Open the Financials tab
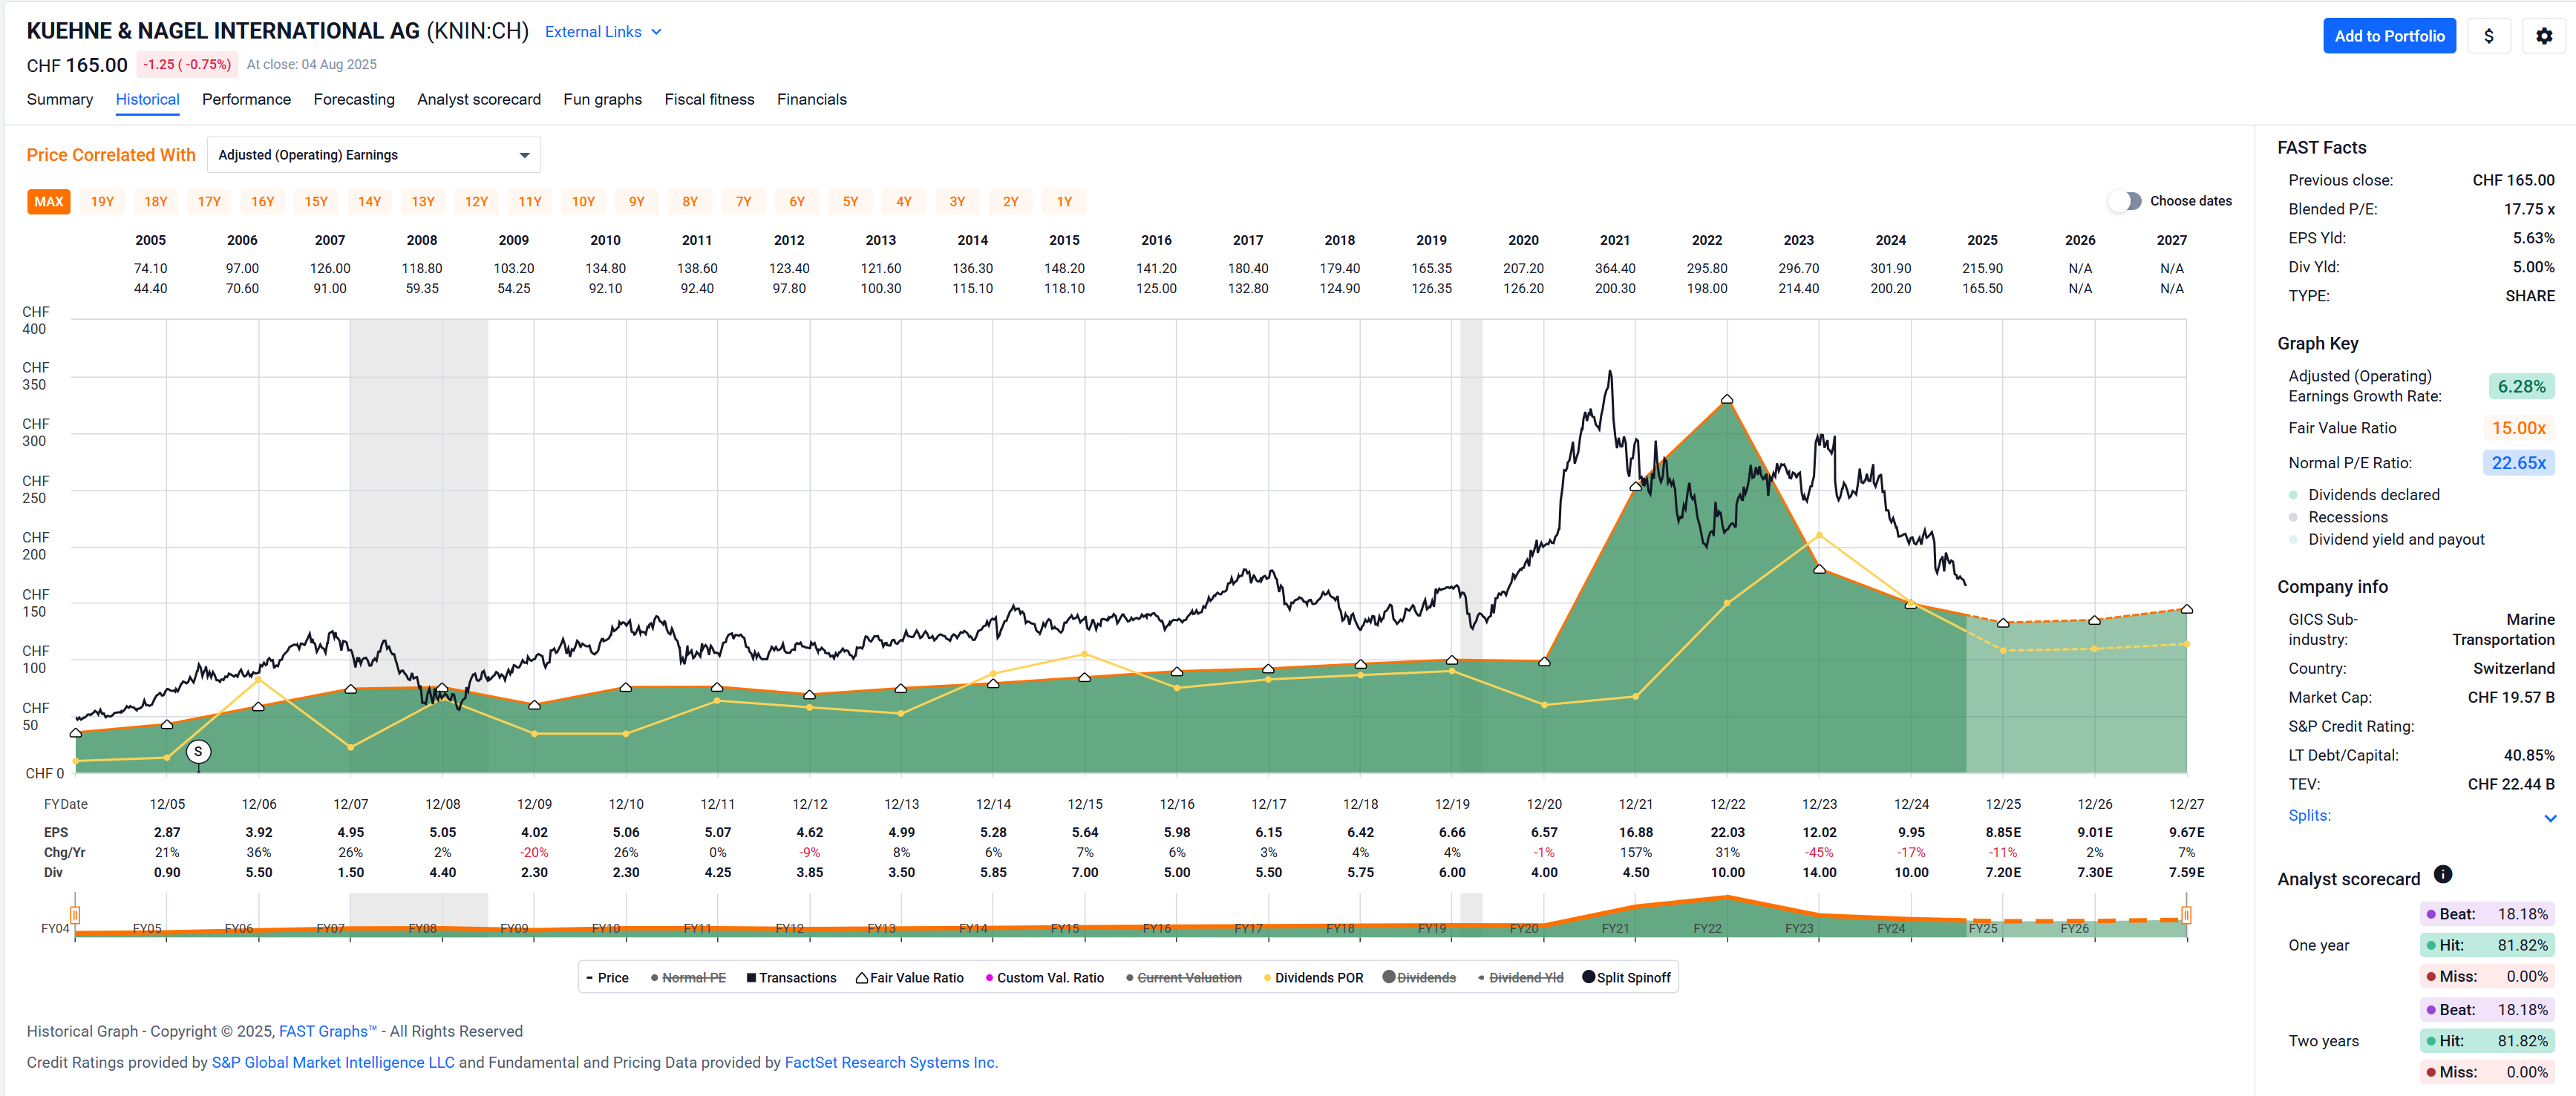The width and height of the screenshot is (2576, 1096). click(811, 99)
